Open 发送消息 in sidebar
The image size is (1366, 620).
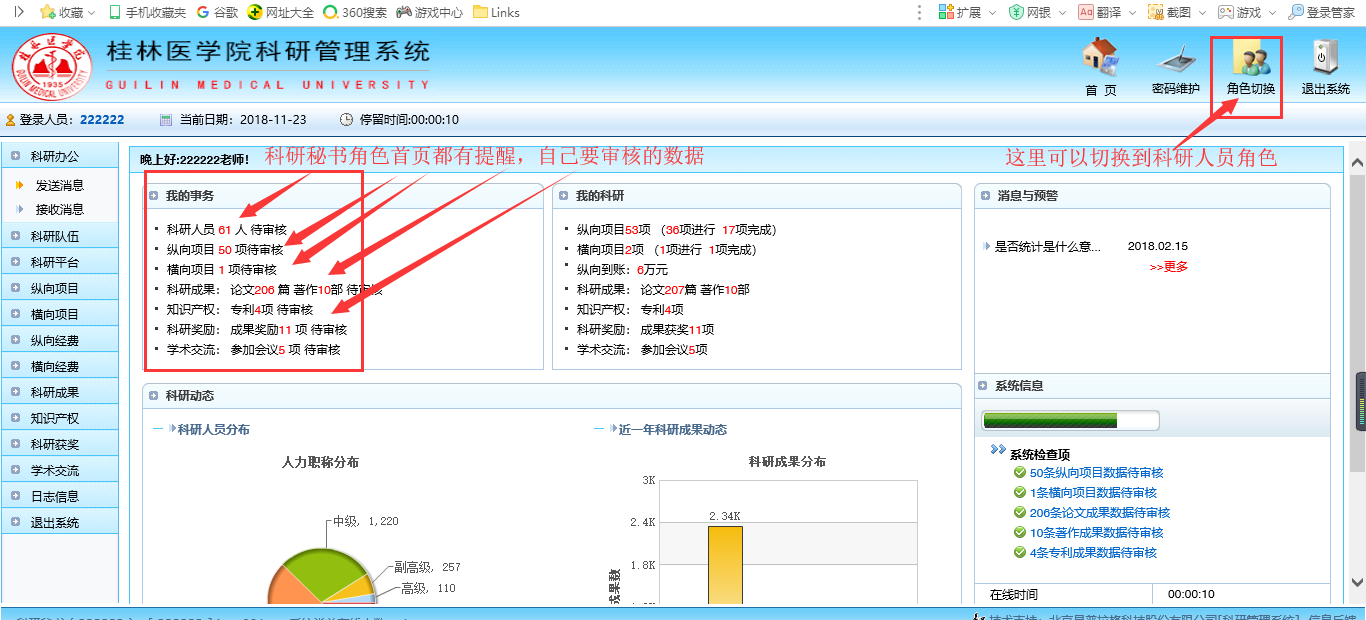[x=60, y=185]
